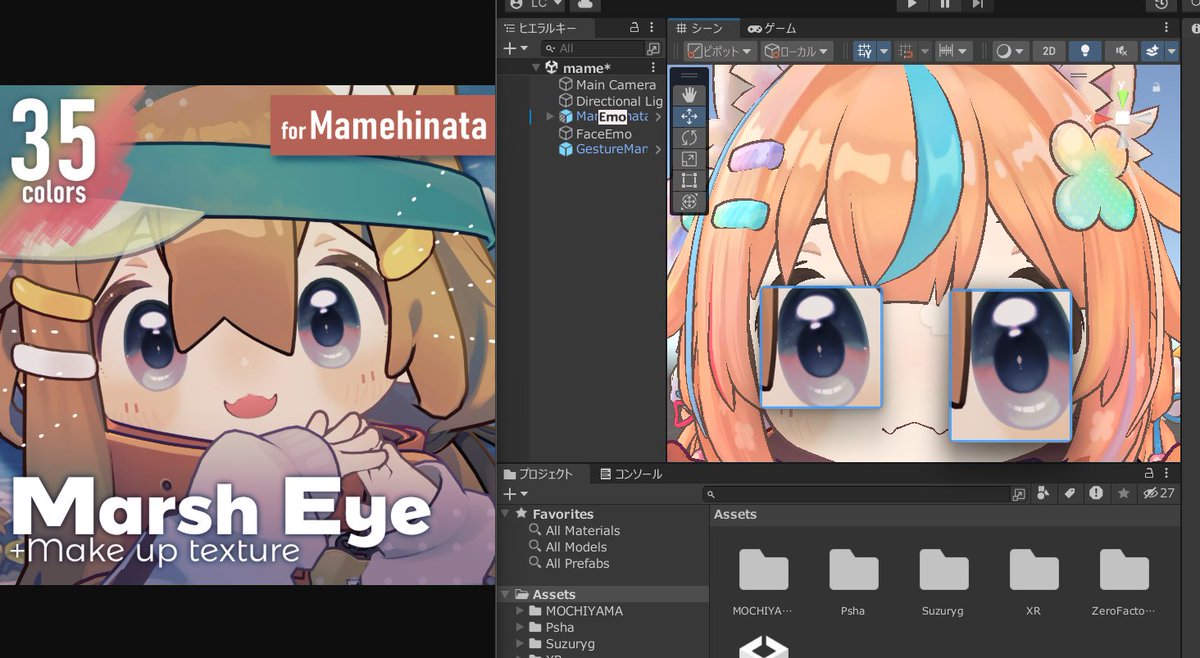Collapse the Favorites group
Viewport: 1200px width, 658px height.
click(506, 514)
